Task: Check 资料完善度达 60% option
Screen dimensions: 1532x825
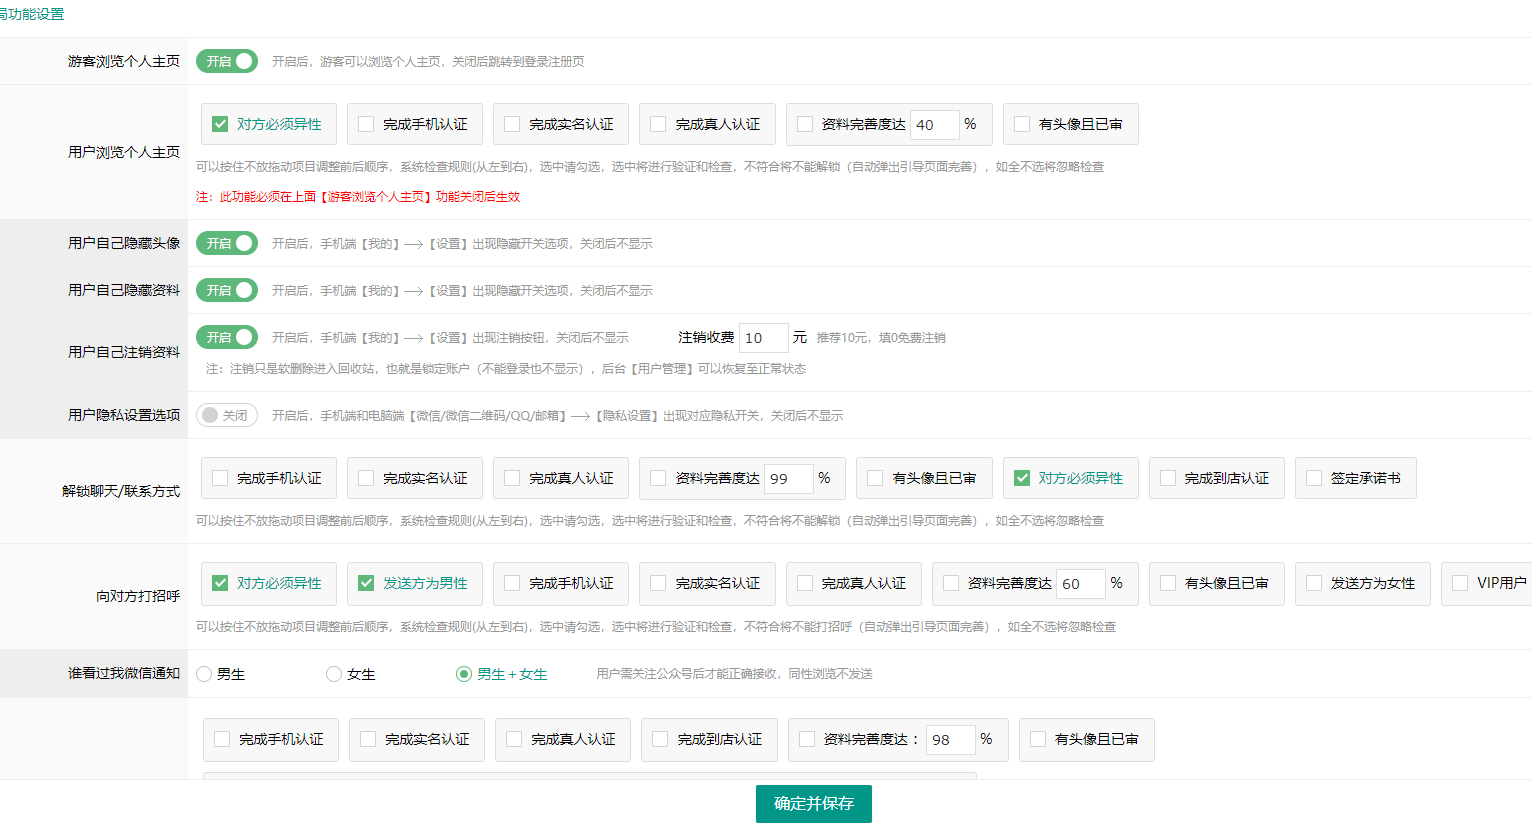Action: point(951,583)
